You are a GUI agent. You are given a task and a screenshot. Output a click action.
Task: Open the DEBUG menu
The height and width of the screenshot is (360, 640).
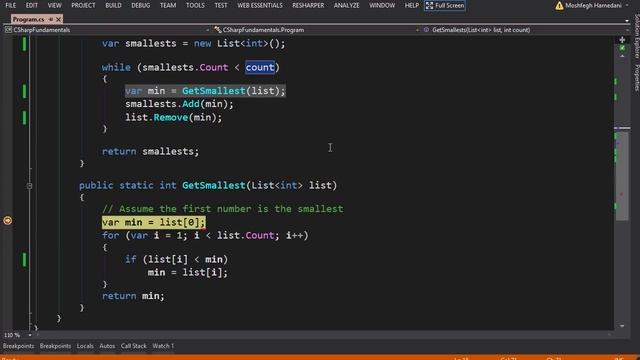(x=141, y=5)
